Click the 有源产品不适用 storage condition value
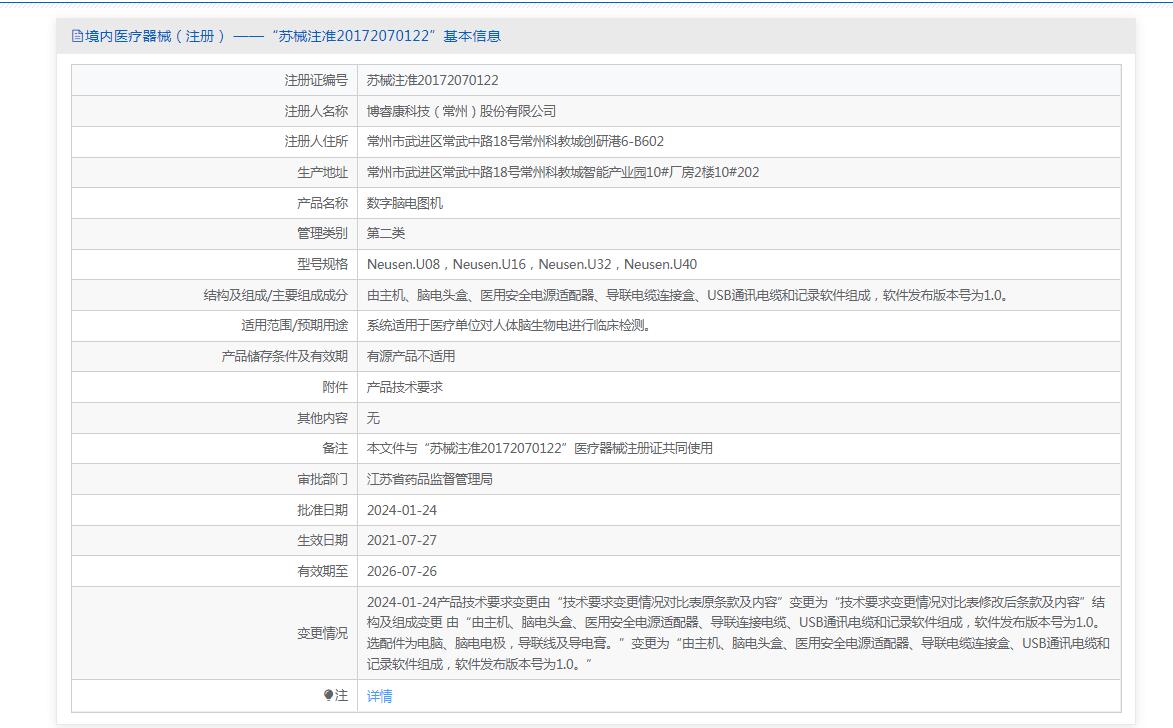This screenshot has width=1173, height=728. (410, 356)
